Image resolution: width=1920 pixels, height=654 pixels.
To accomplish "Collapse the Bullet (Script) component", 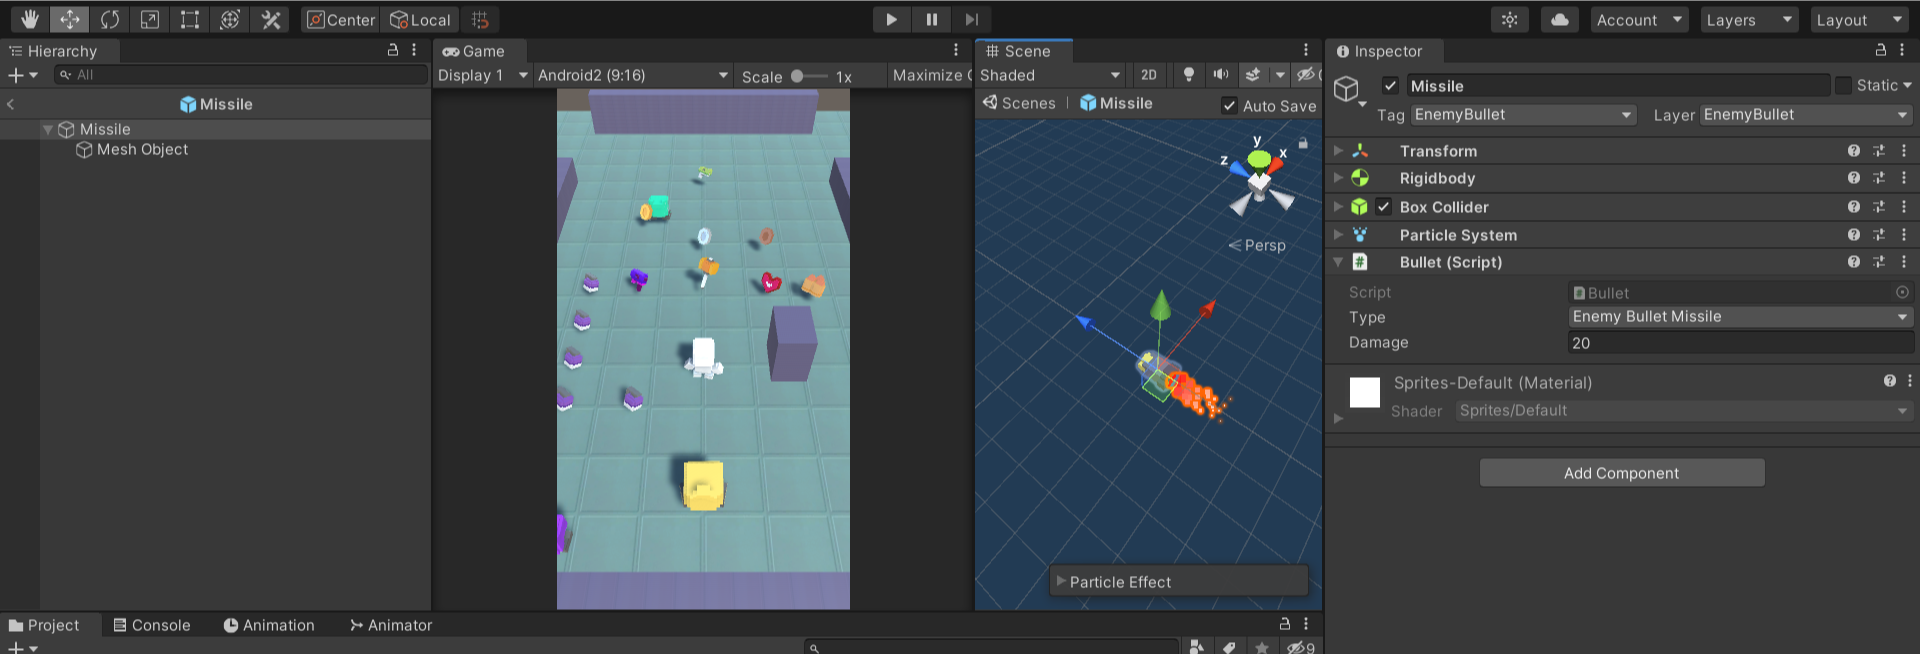I will point(1338,261).
